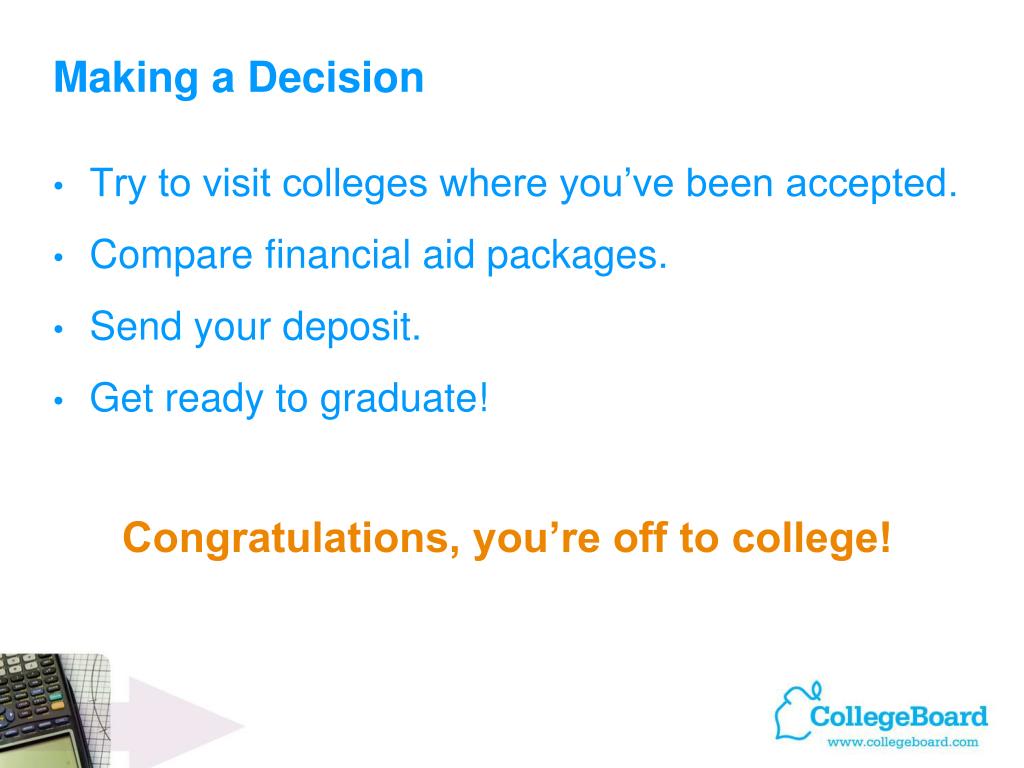
Task: Select the 'Compare financial aid packages' line
Action: [x=379, y=255]
